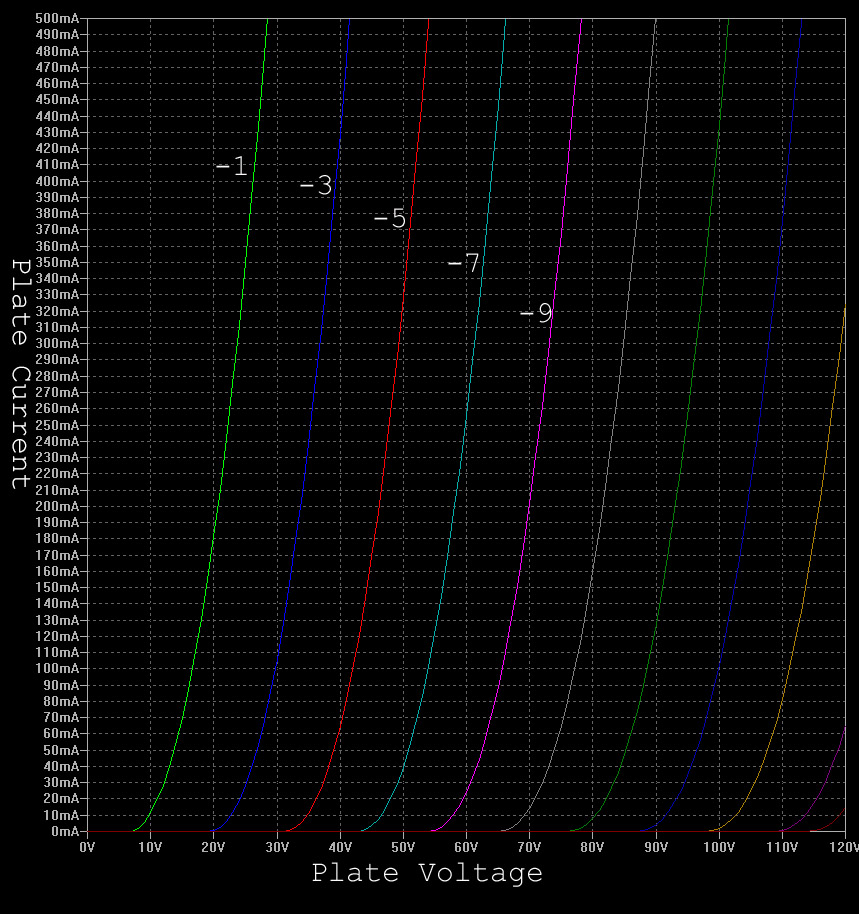This screenshot has width=859, height=914.
Task: Click the 40V x-axis tick label
Action: pyautogui.click(x=340, y=847)
